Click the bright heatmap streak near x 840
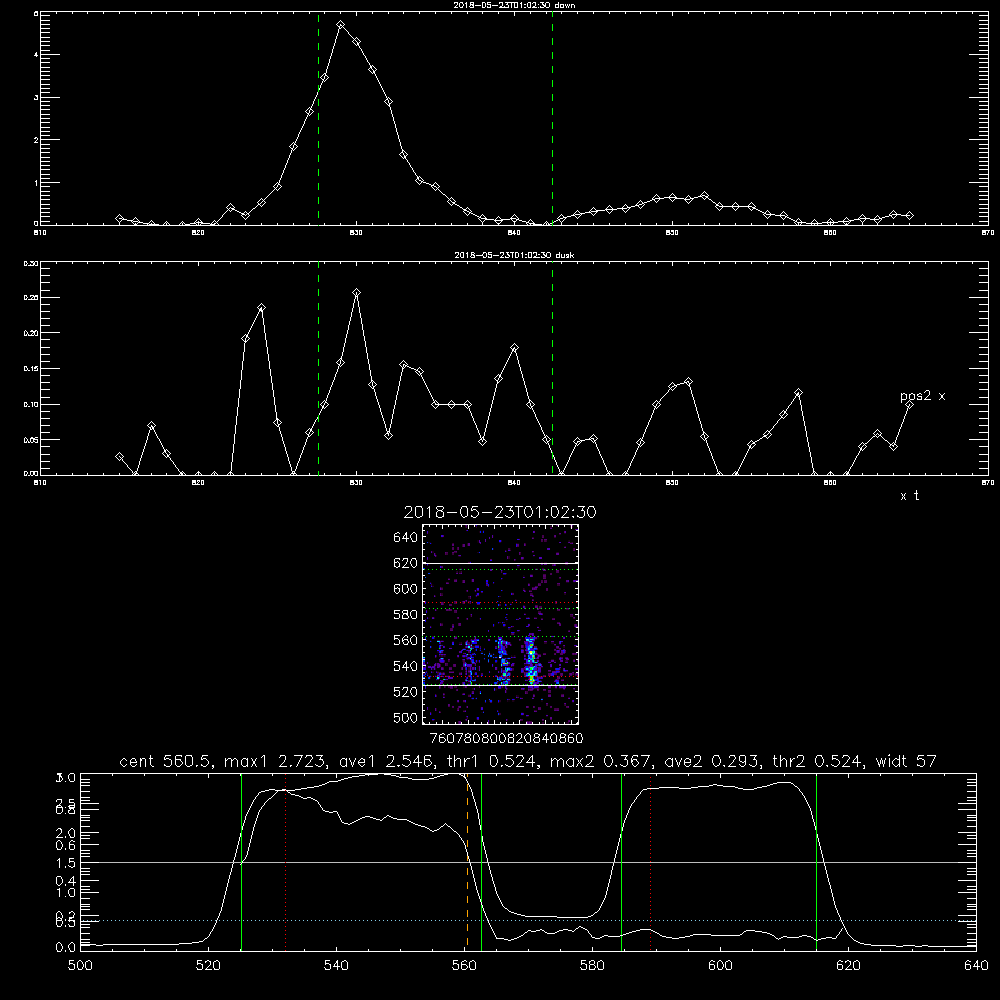Image resolution: width=1000 pixels, height=1000 pixels. (531, 660)
